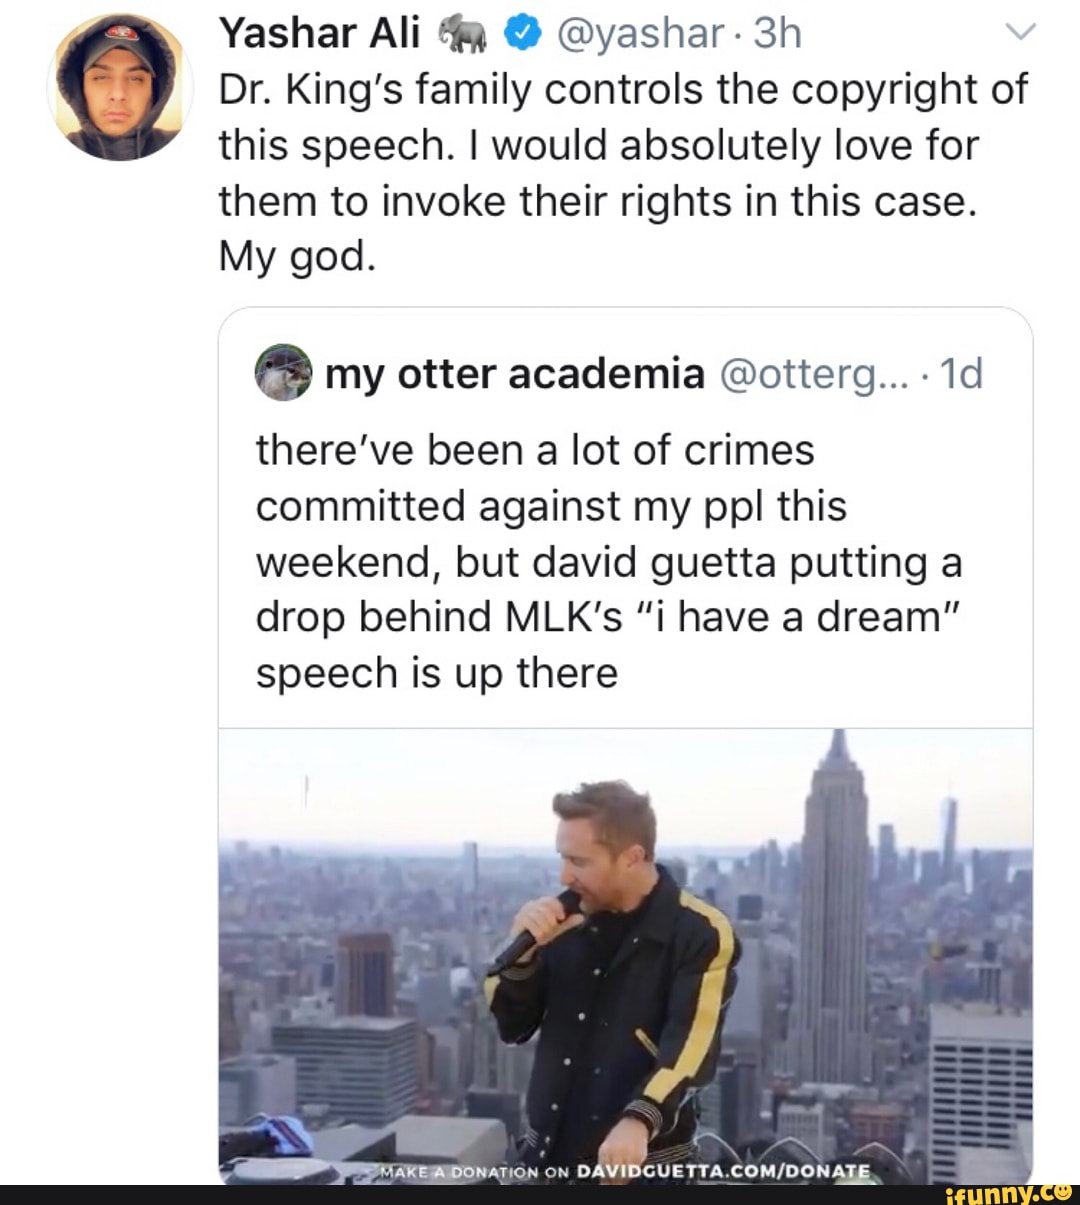1080x1205 pixels.
Task: Open the my otter academia name
Action: click(x=515, y=373)
